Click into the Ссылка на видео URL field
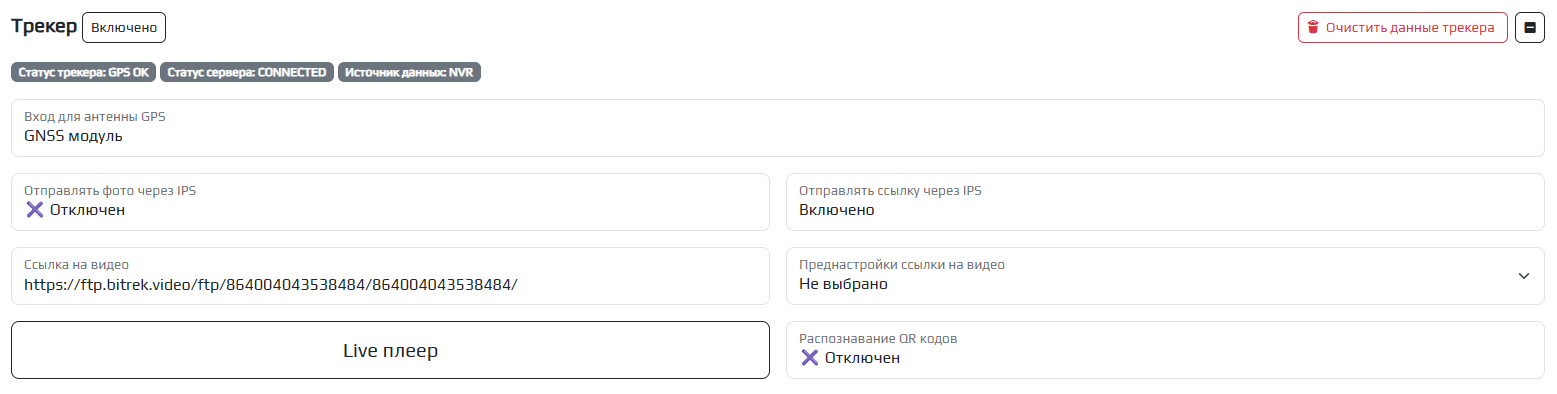 (x=390, y=276)
